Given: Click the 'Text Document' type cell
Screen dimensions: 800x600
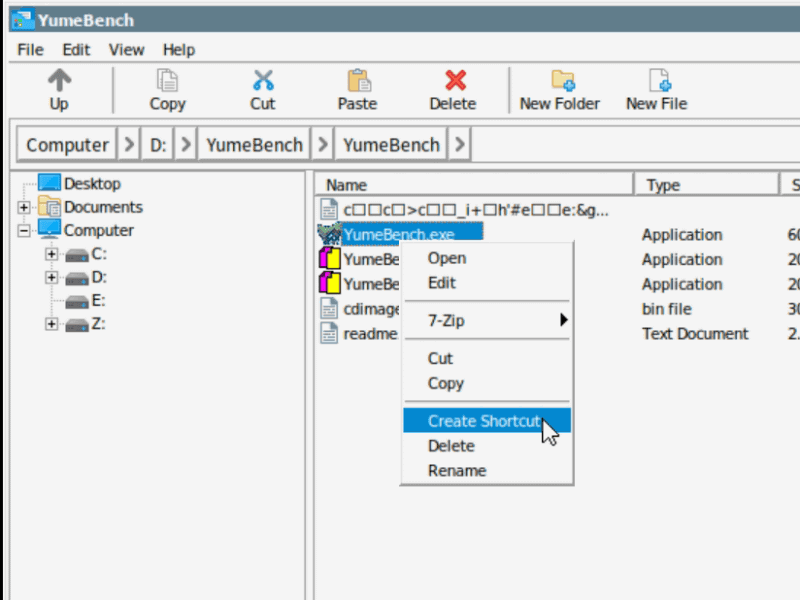Looking at the screenshot, I should 695,334.
